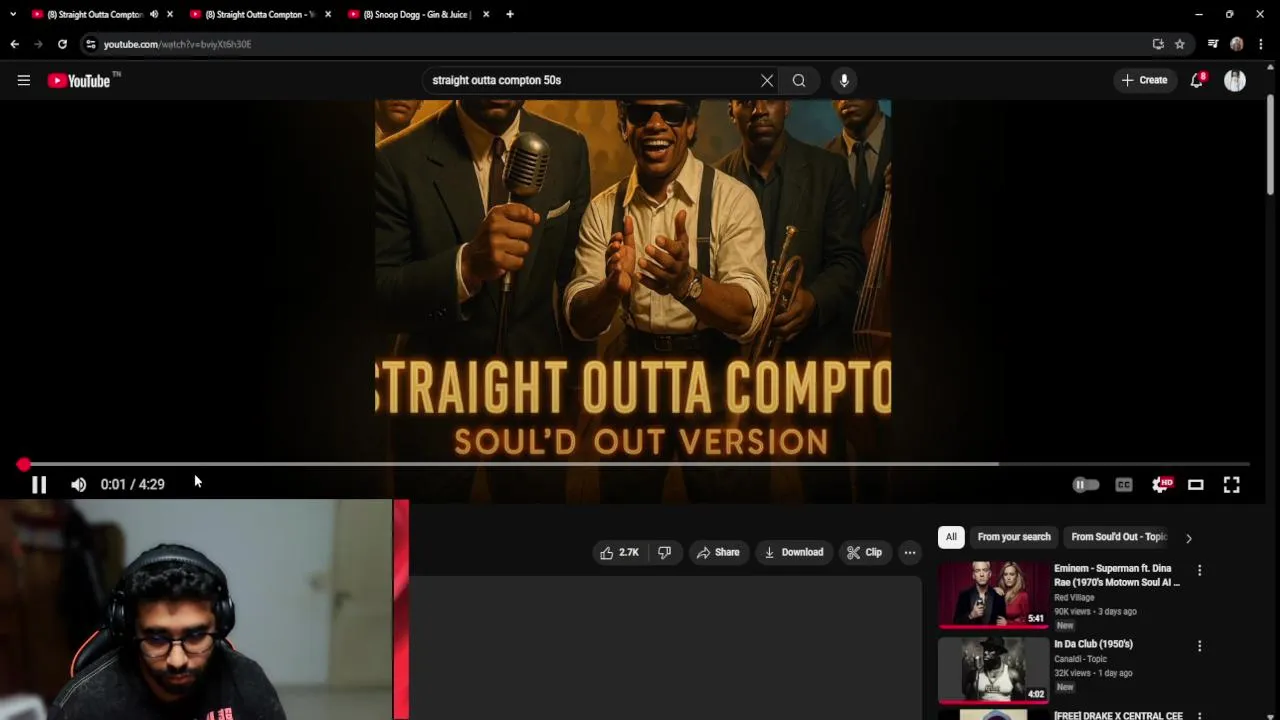This screenshot has width=1280, height=720.
Task: View site information in address bar
Action: pyautogui.click(x=90, y=44)
